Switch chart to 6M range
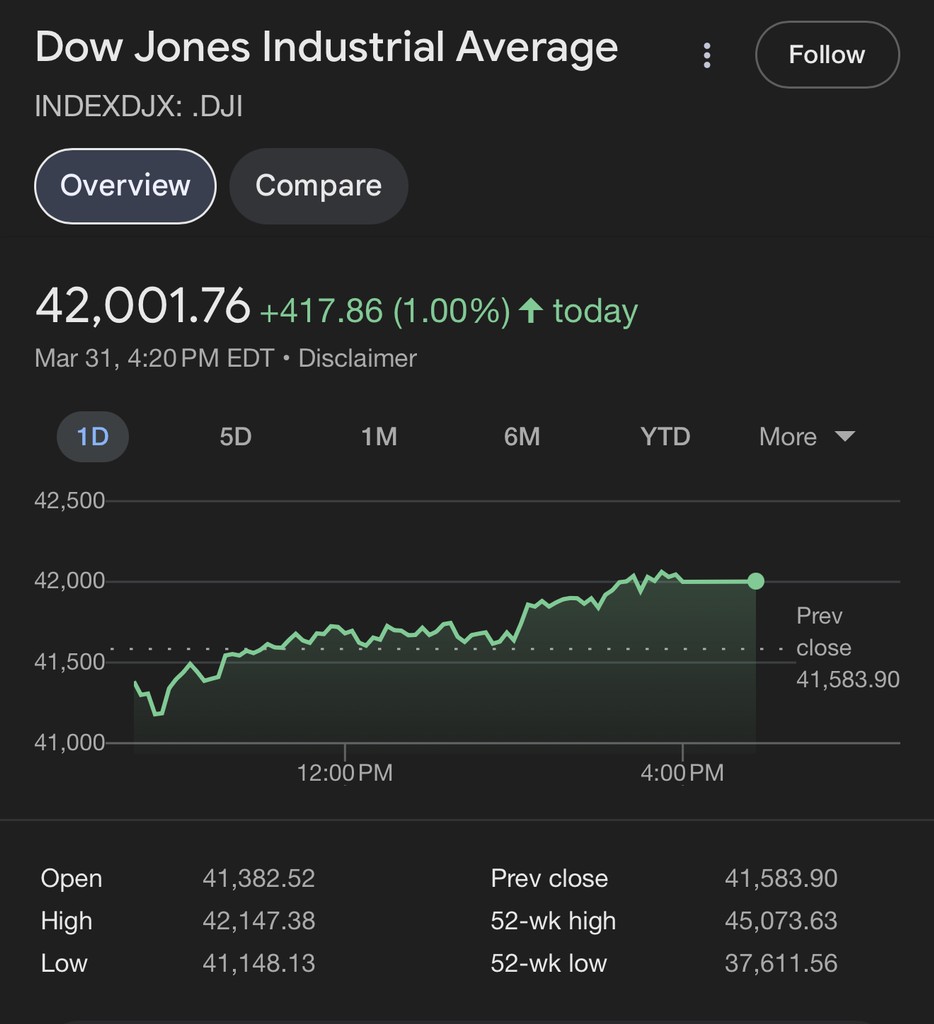The height and width of the screenshot is (1024, 934). coord(522,437)
